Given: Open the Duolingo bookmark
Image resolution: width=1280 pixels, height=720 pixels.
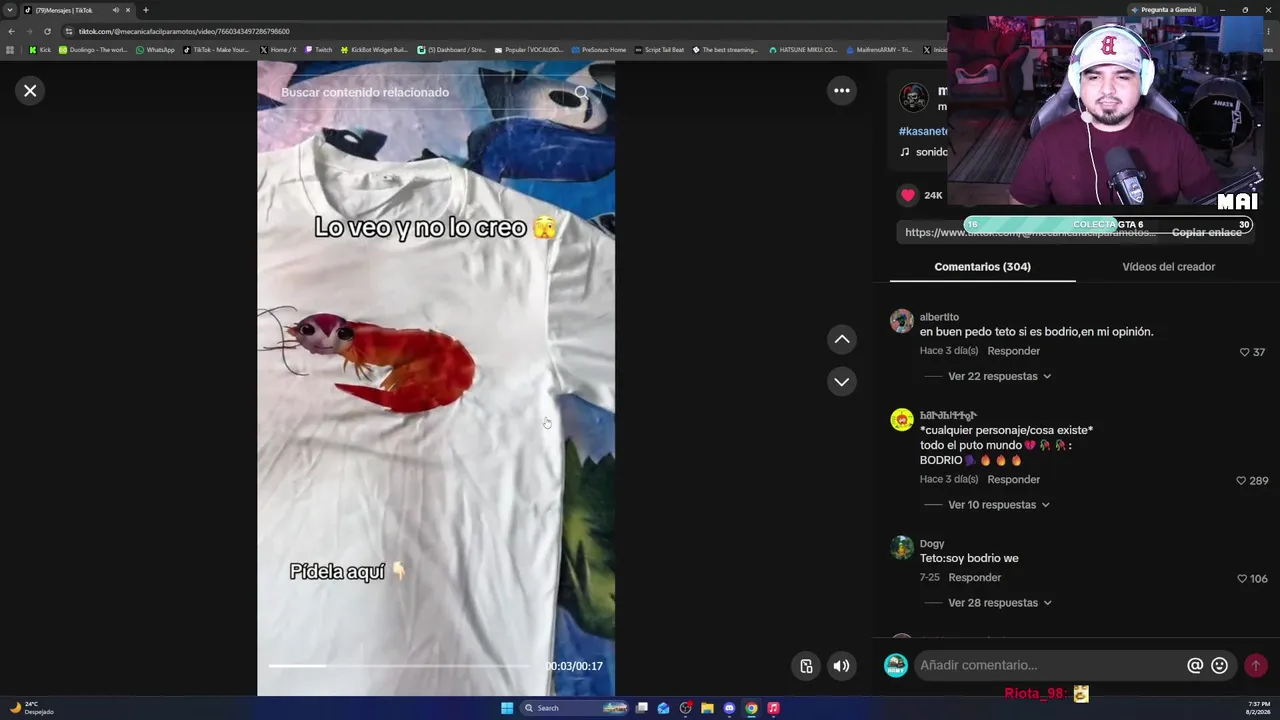Looking at the screenshot, I should 93,49.
